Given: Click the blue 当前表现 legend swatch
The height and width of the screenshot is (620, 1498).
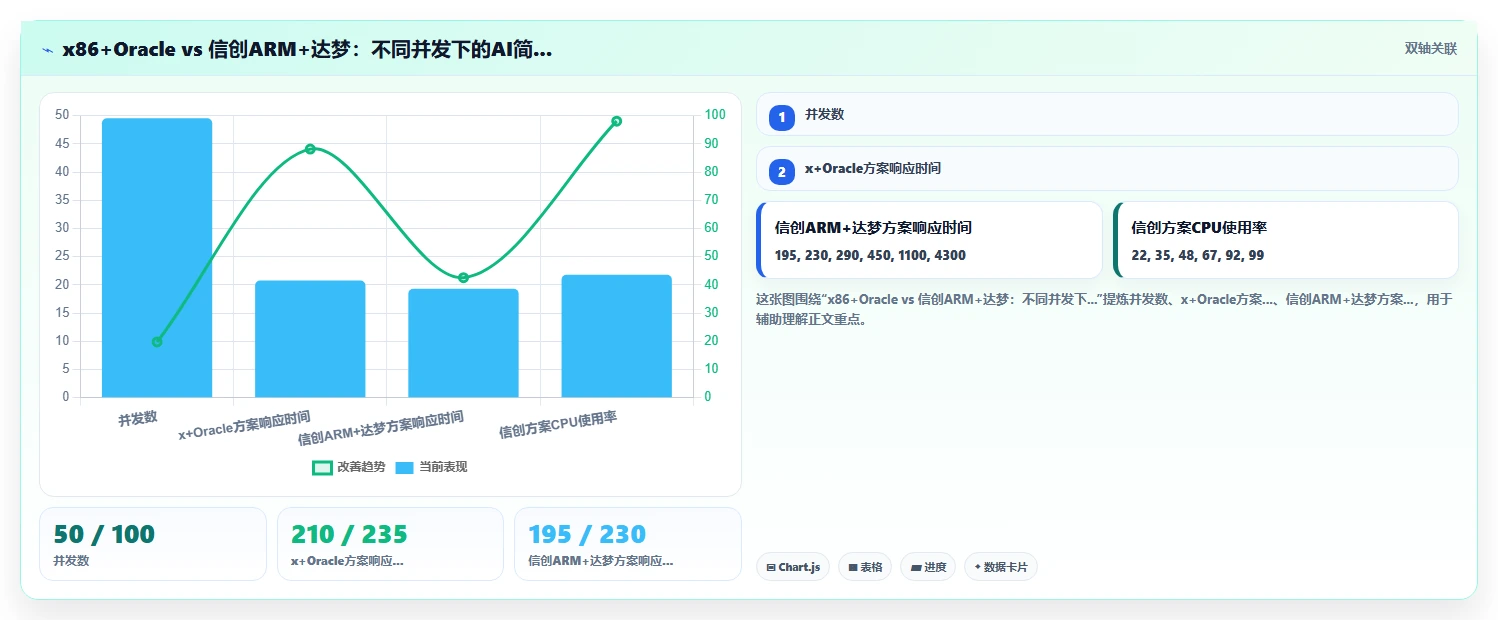Looking at the screenshot, I should tap(405, 467).
